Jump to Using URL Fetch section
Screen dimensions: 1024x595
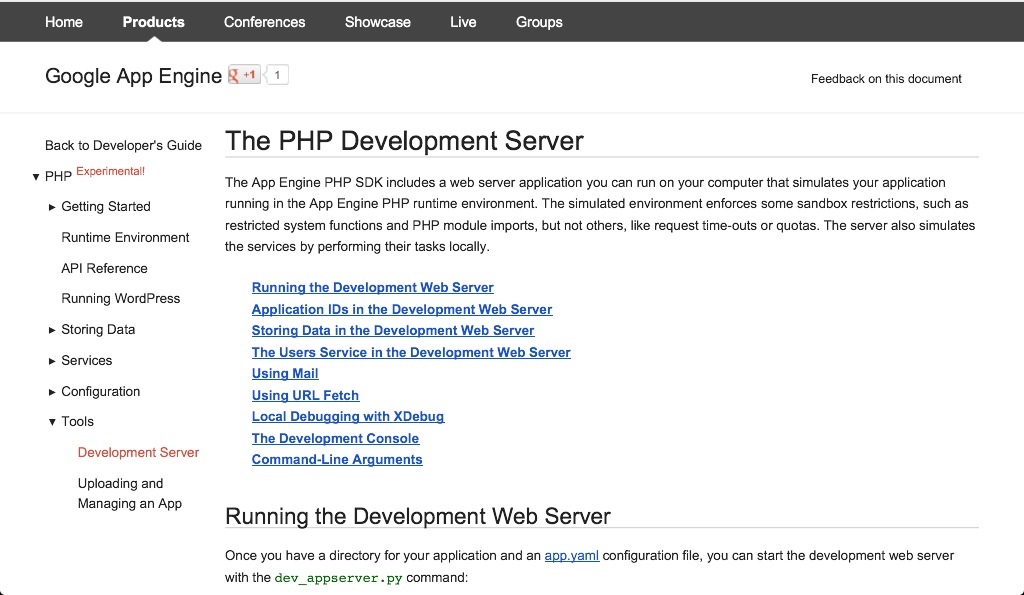[x=306, y=395]
